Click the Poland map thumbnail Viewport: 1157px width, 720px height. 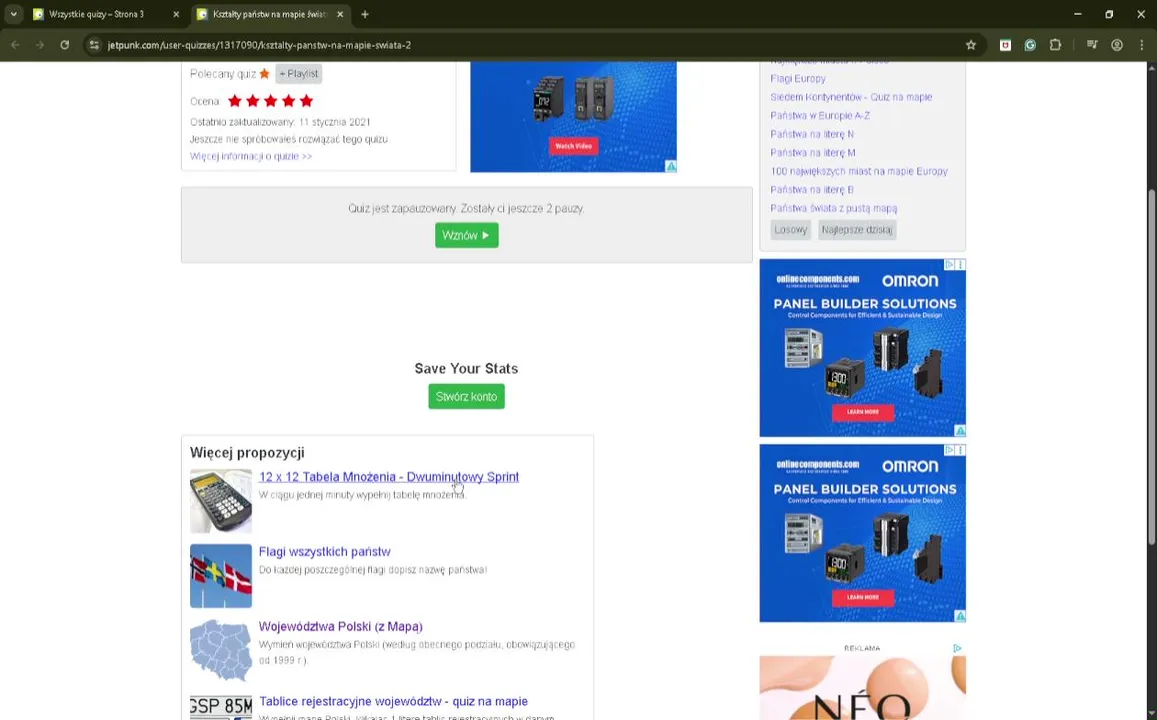click(x=221, y=651)
